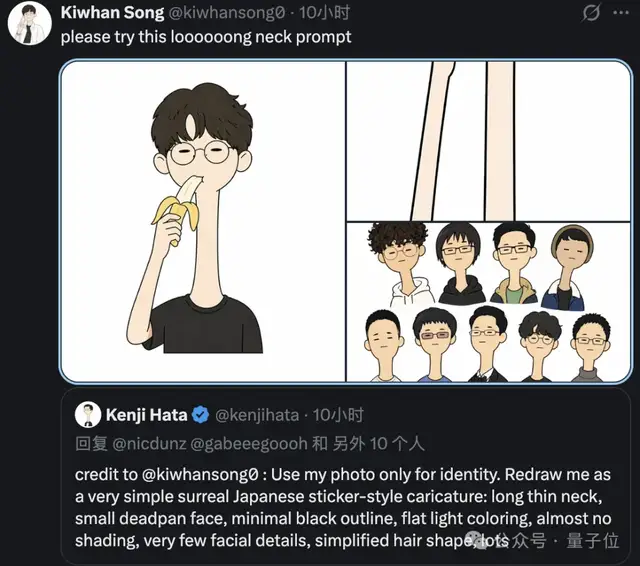Click the Kenji Hata name in the quoted tweet

pos(148,414)
